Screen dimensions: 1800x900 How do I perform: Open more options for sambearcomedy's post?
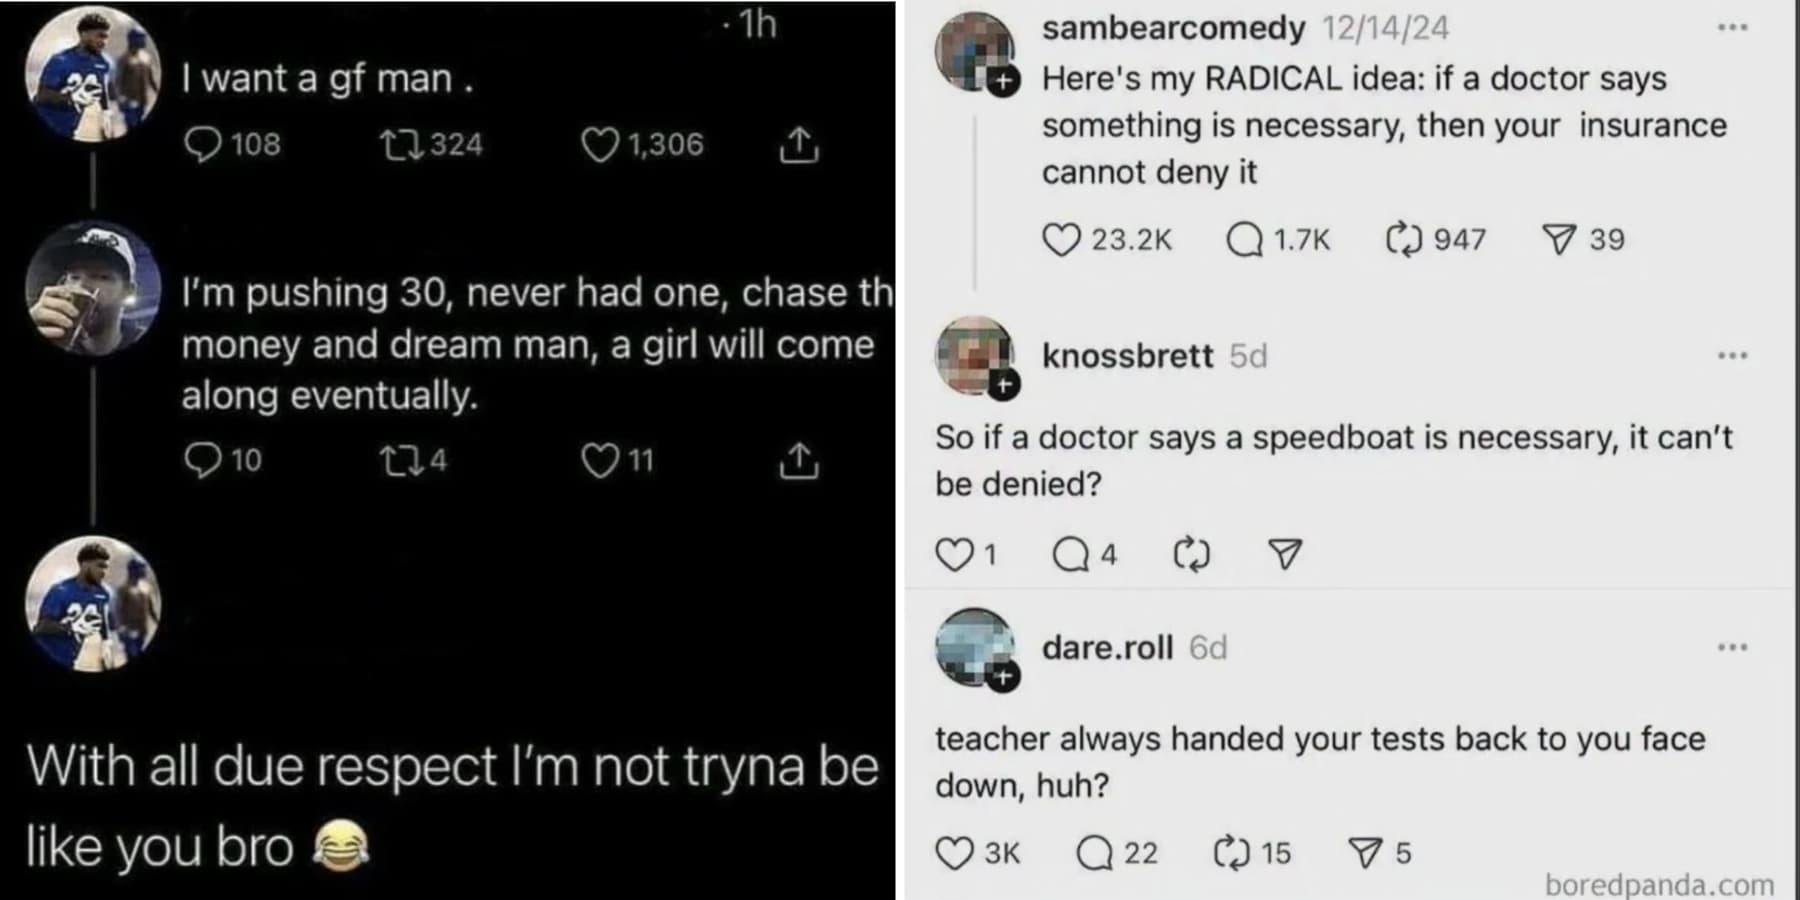point(1732,28)
